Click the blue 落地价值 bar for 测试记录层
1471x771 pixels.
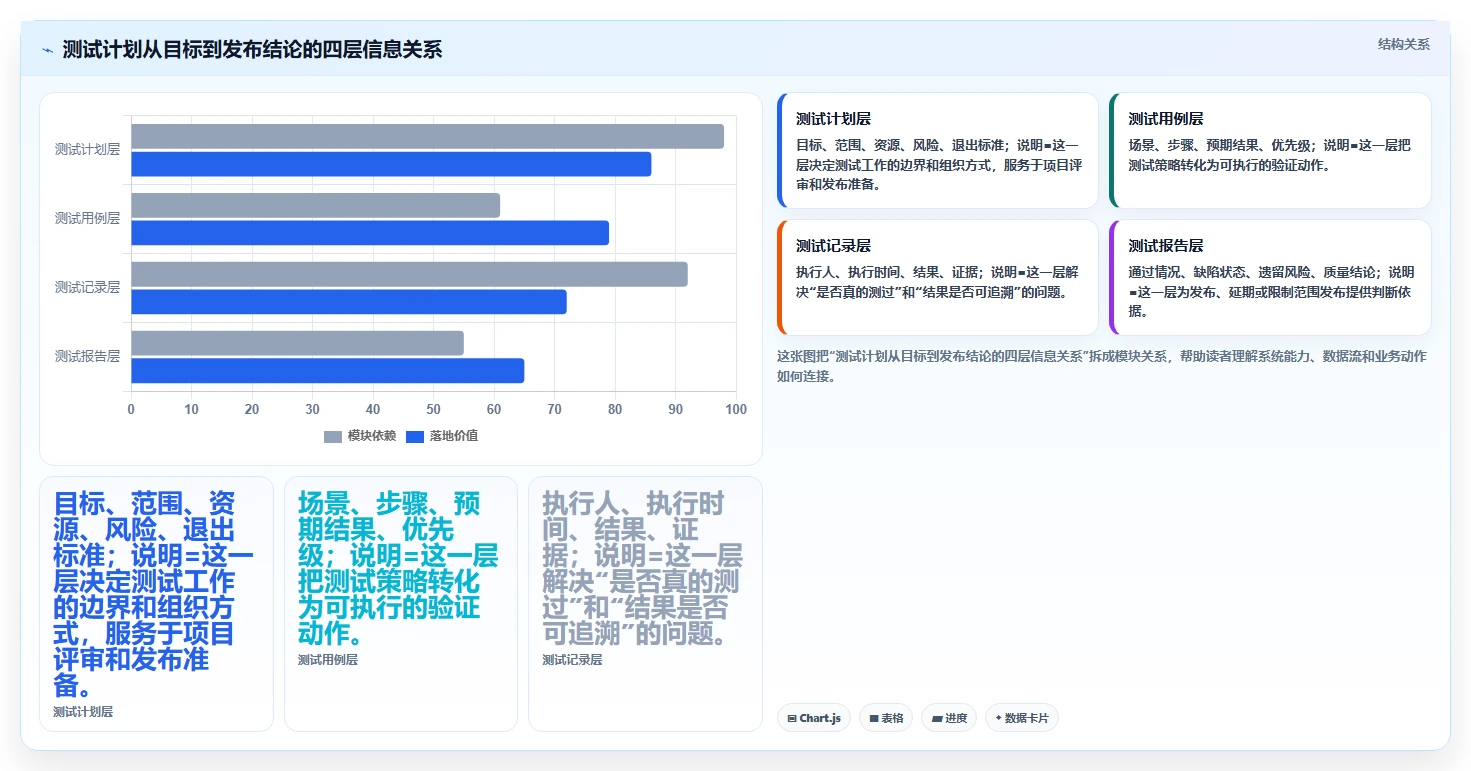point(349,302)
